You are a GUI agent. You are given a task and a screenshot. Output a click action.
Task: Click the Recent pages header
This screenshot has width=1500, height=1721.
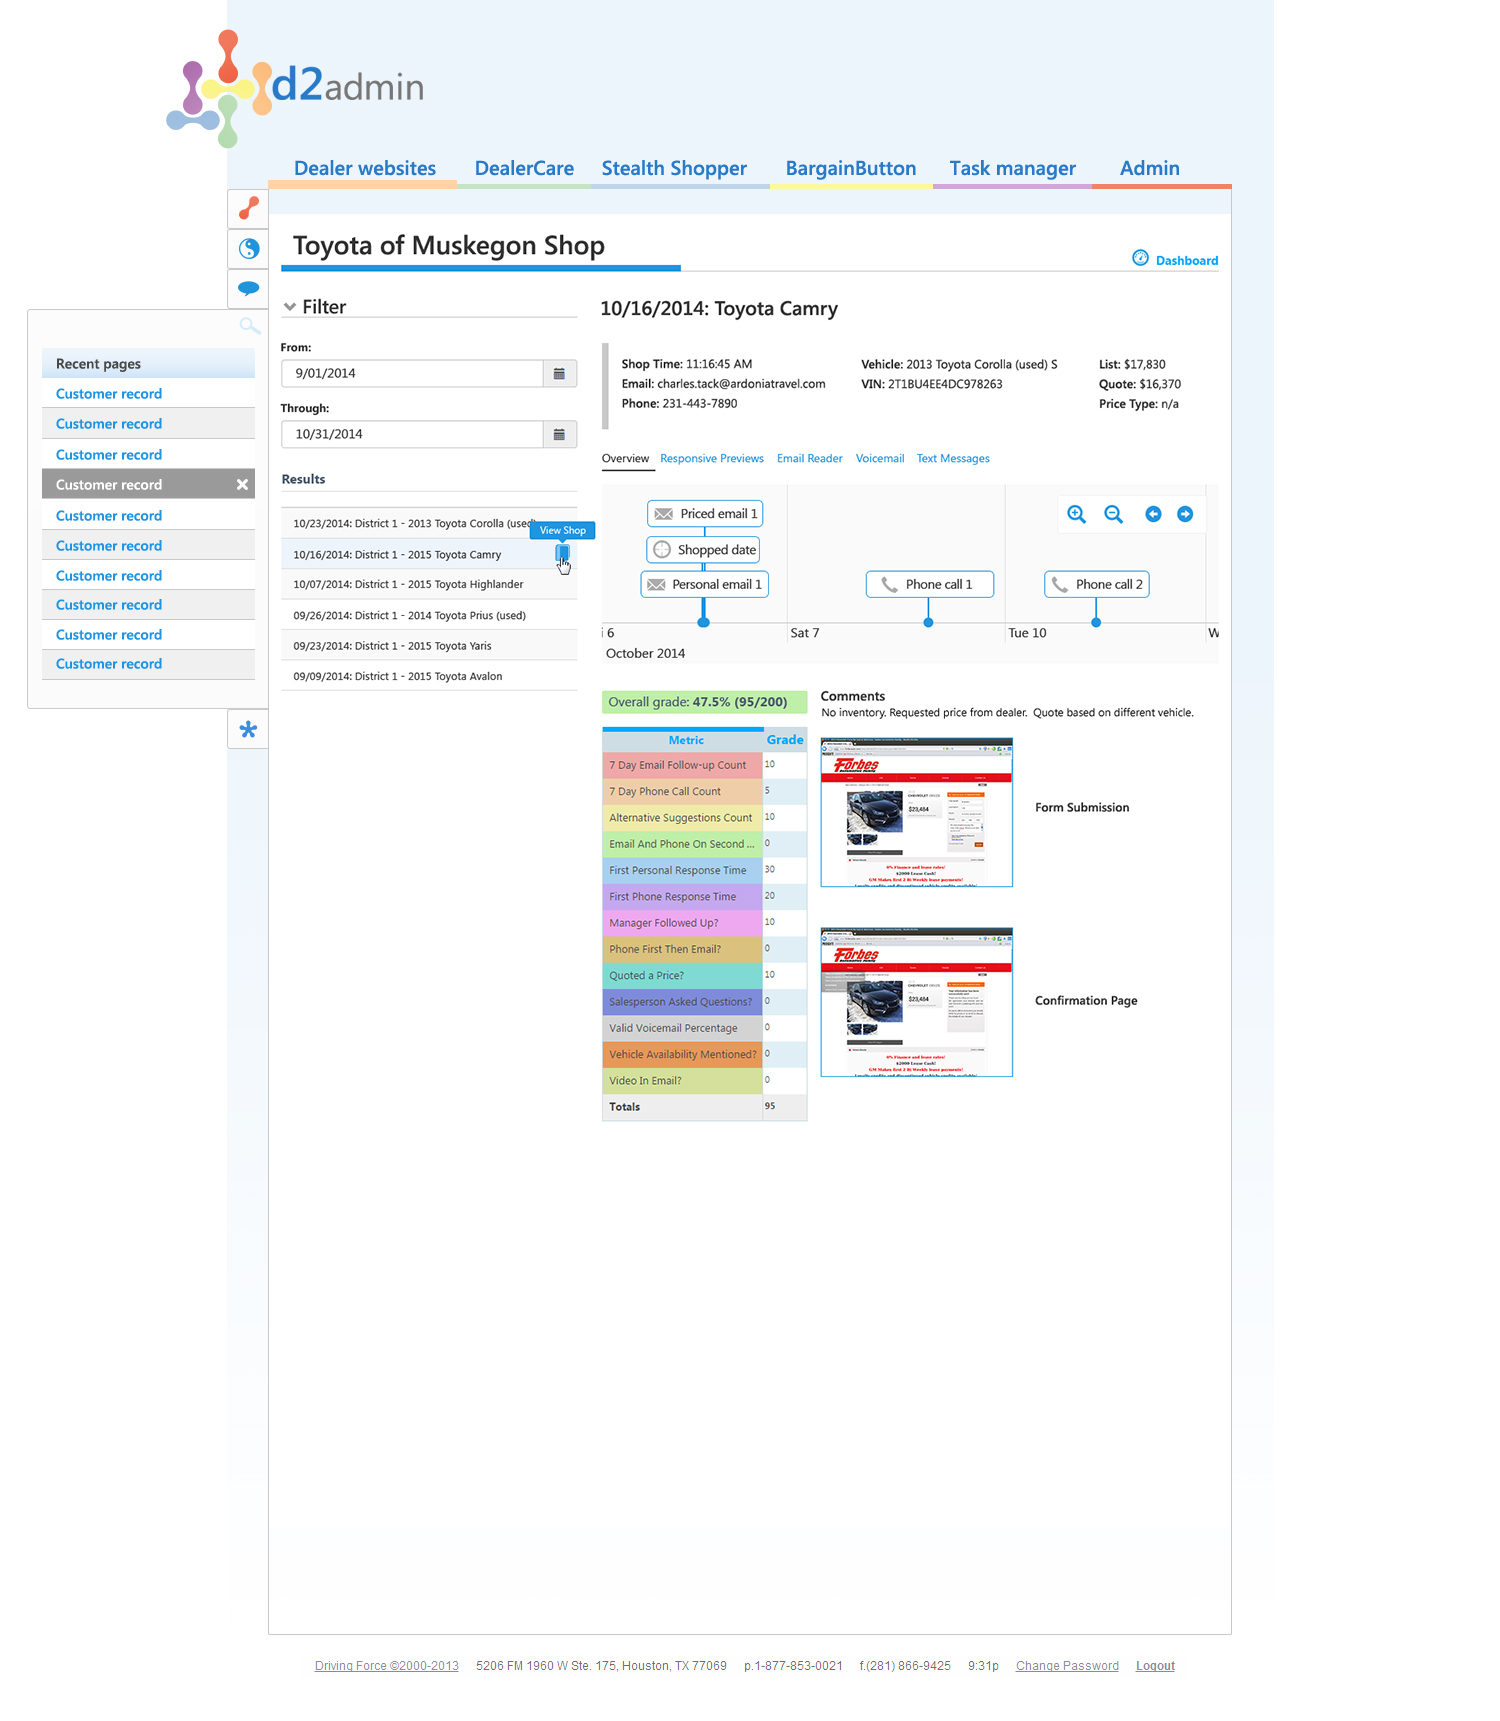coord(148,363)
